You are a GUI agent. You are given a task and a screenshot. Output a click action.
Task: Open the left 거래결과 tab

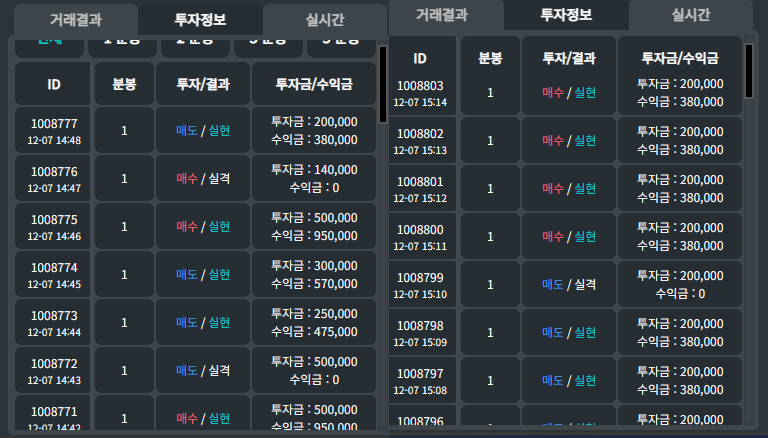coord(76,19)
